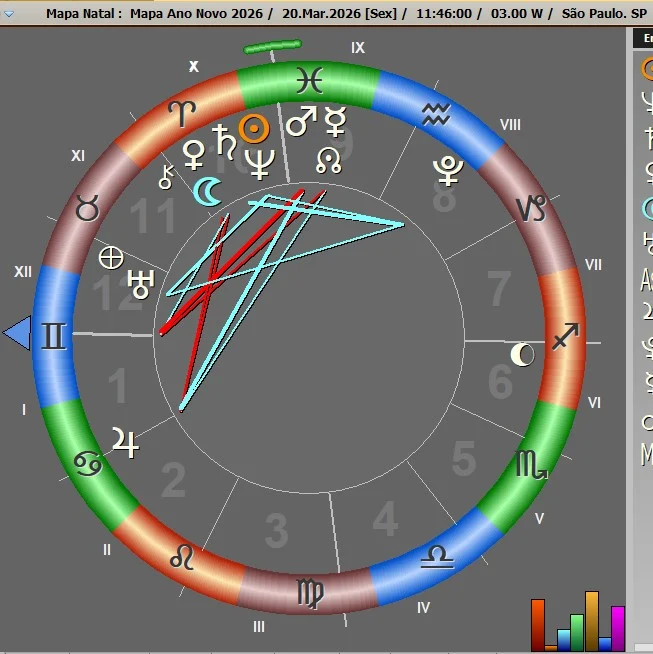The image size is (653, 654).
Task: Open the dropdown arrow beside Mapa Natal
Action: coord(9,14)
